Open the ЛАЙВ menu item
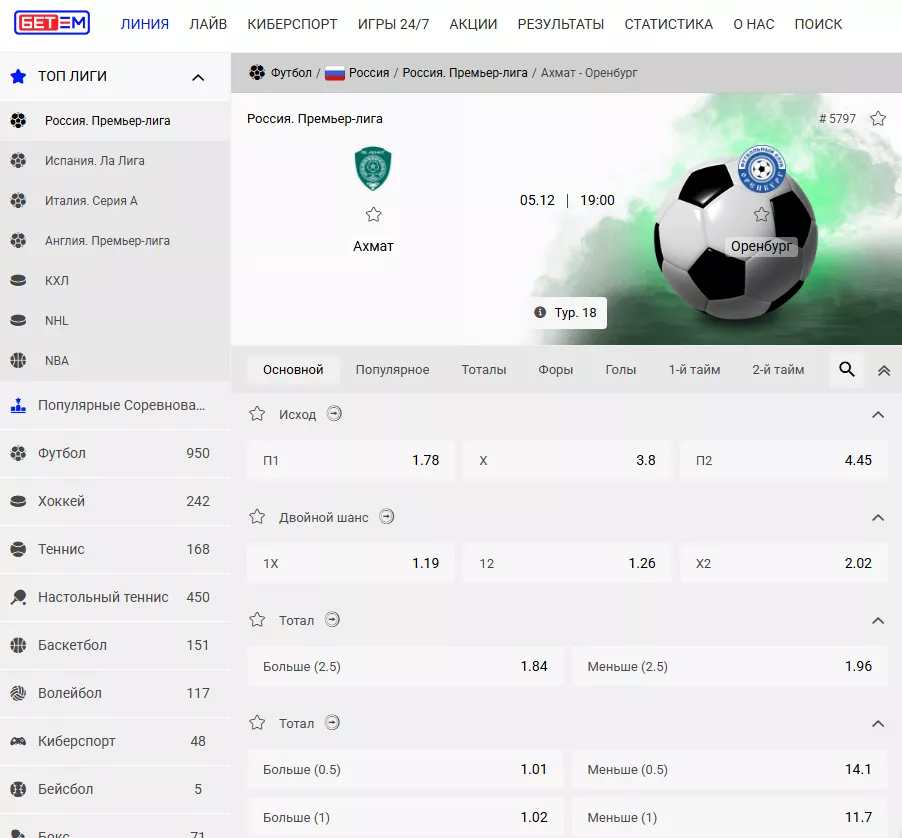Viewport: 902px width, 838px height. click(x=208, y=24)
